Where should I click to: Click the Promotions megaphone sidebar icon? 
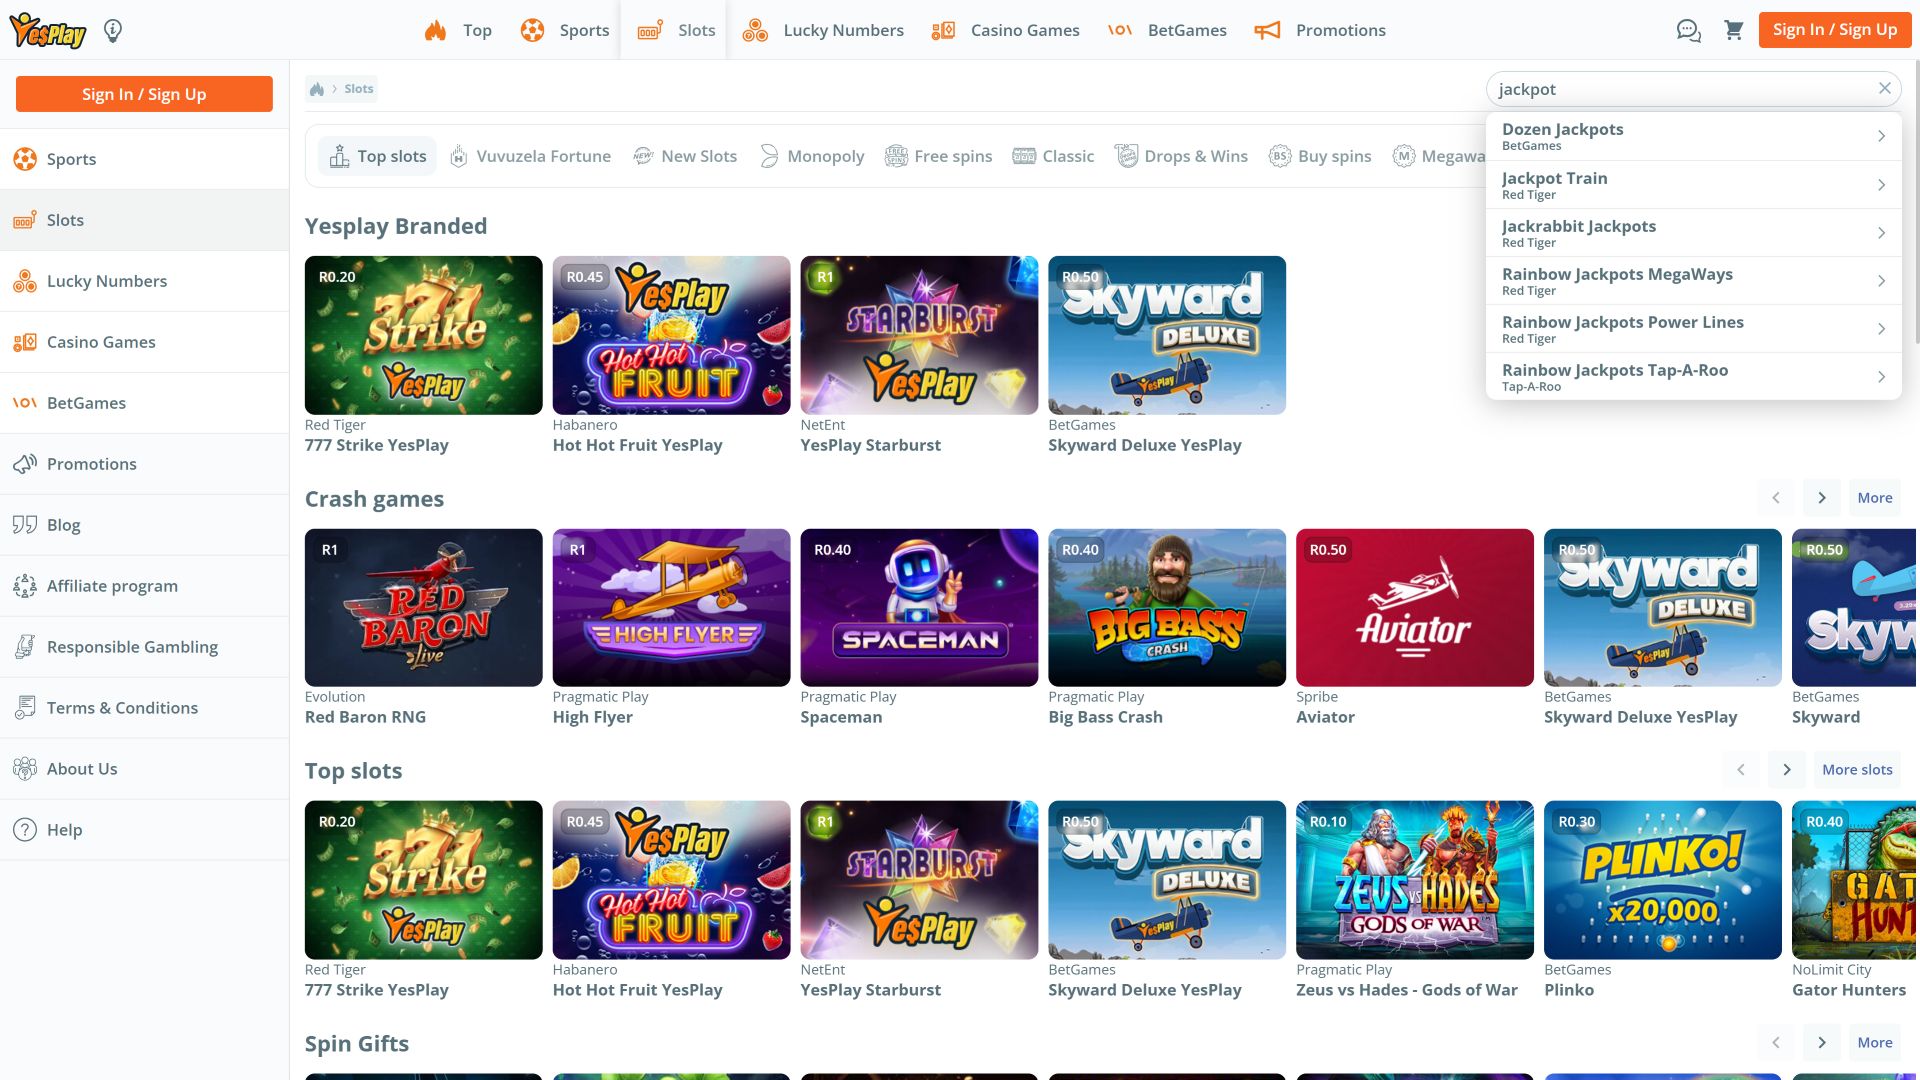(x=25, y=464)
